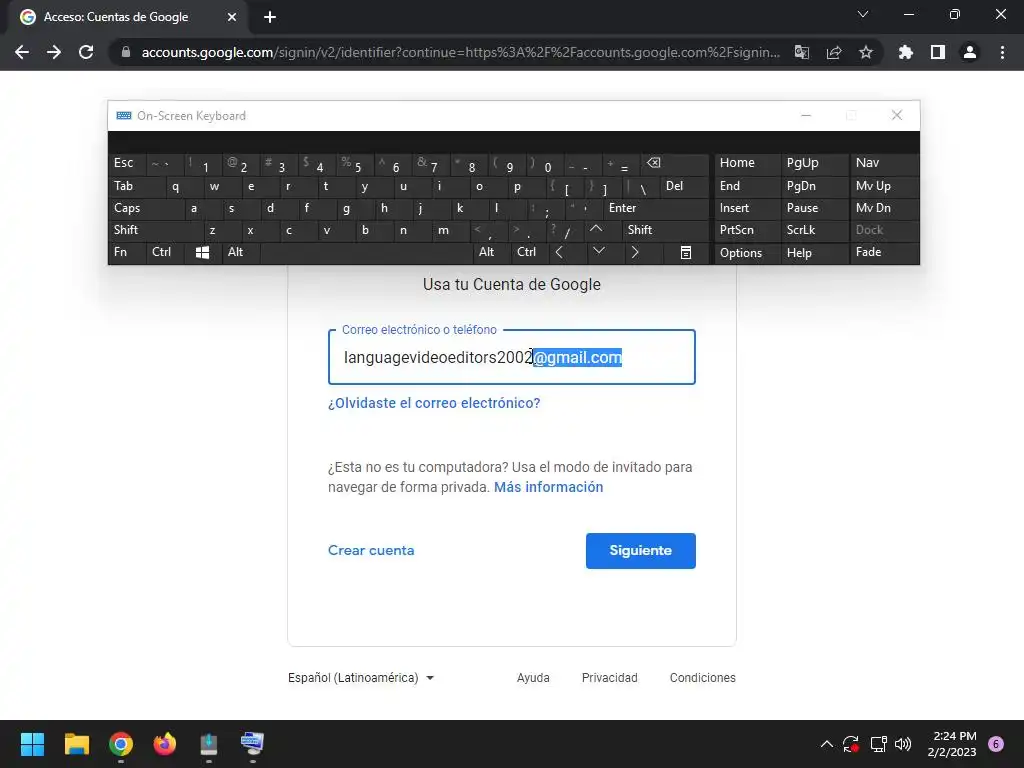Click the left arrow key on On-Screen Keyboard
Viewport: 1024px width, 768px height.
(x=560, y=252)
